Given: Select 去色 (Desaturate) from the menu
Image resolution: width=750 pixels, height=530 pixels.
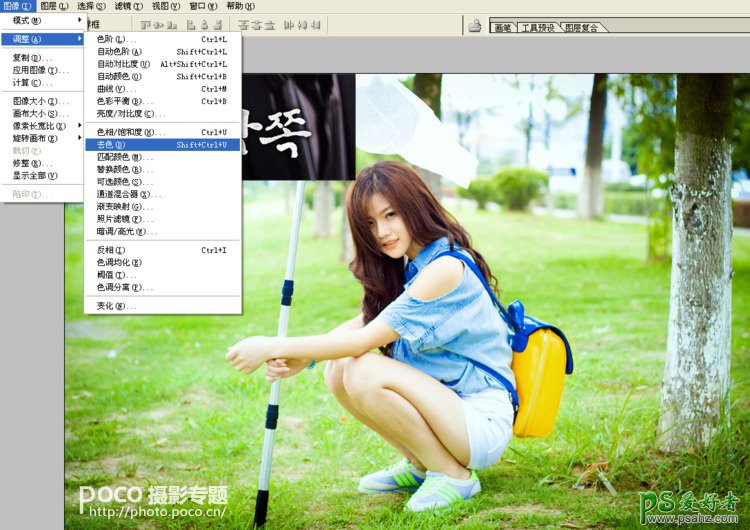Looking at the screenshot, I should pyautogui.click(x=112, y=145).
